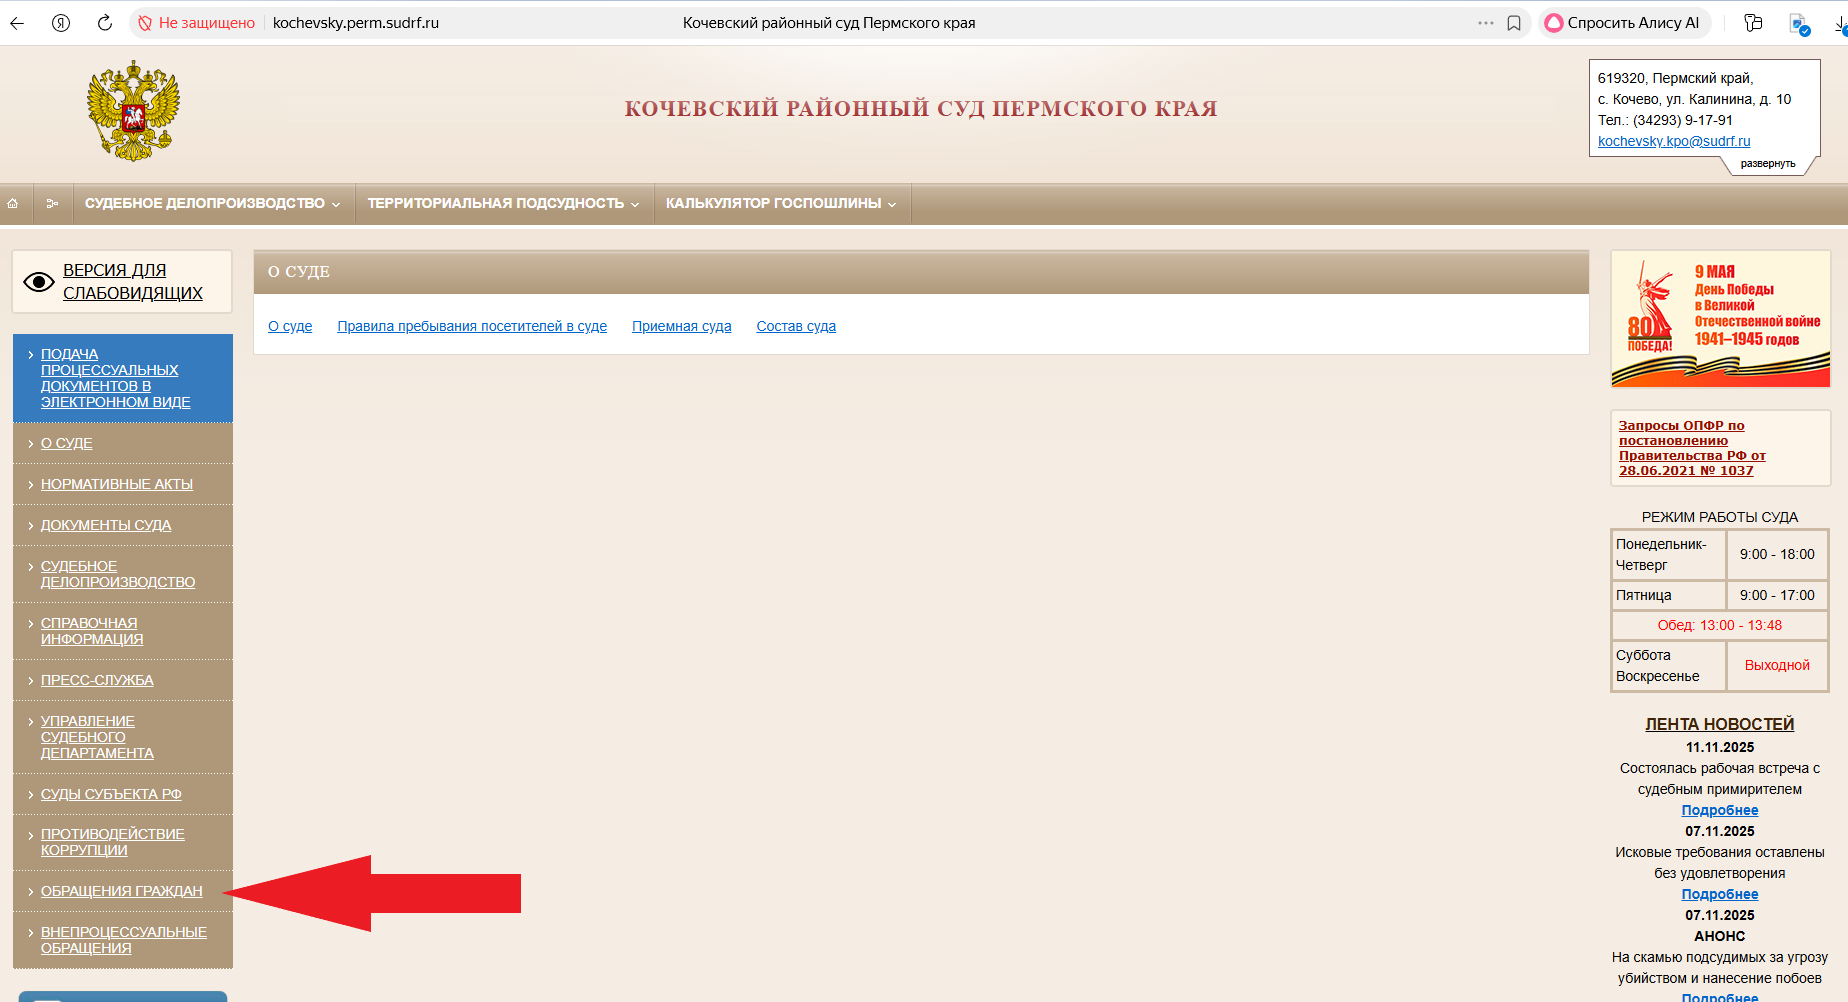Reload the page with refresh icon
Image resolution: width=1848 pixels, height=1002 pixels.
click(105, 23)
